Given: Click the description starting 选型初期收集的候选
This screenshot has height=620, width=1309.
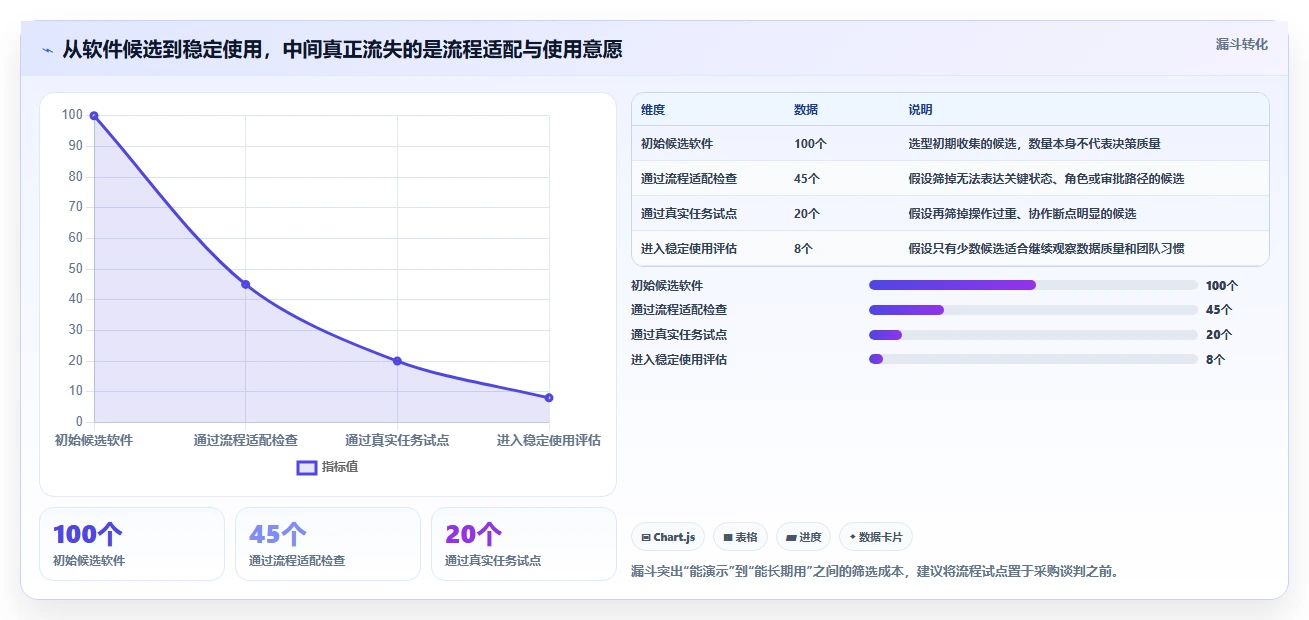Looking at the screenshot, I should click(x=1034, y=144).
